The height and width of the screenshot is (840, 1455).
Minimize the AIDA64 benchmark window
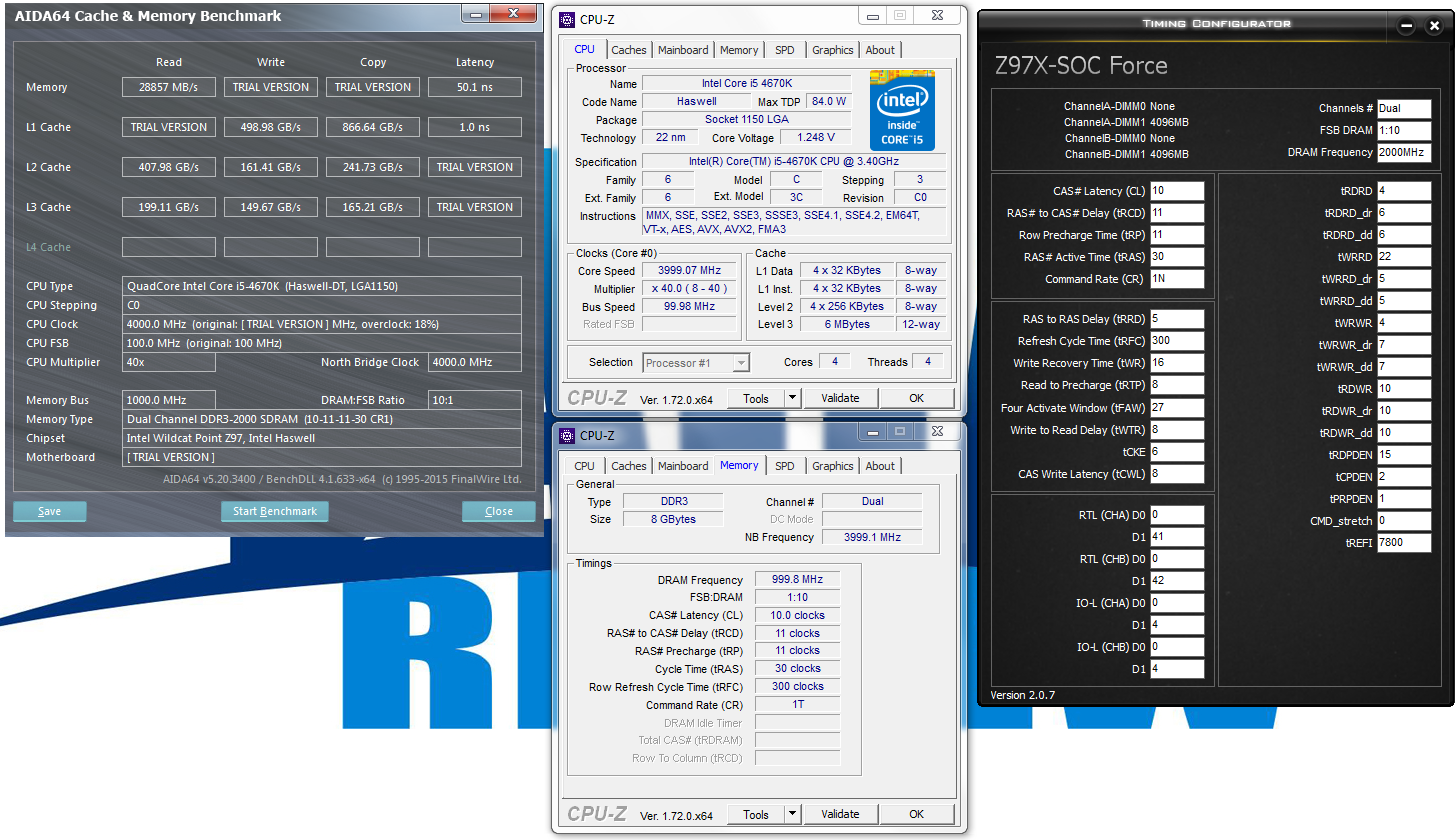point(476,14)
